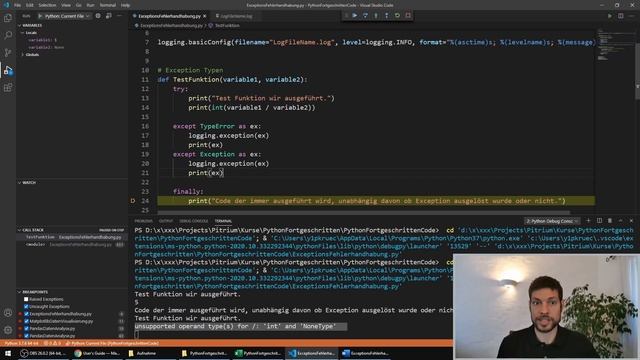This screenshot has height=360, width=640.
Task: Open Manage gear icon in activity bar
Action: point(8,330)
